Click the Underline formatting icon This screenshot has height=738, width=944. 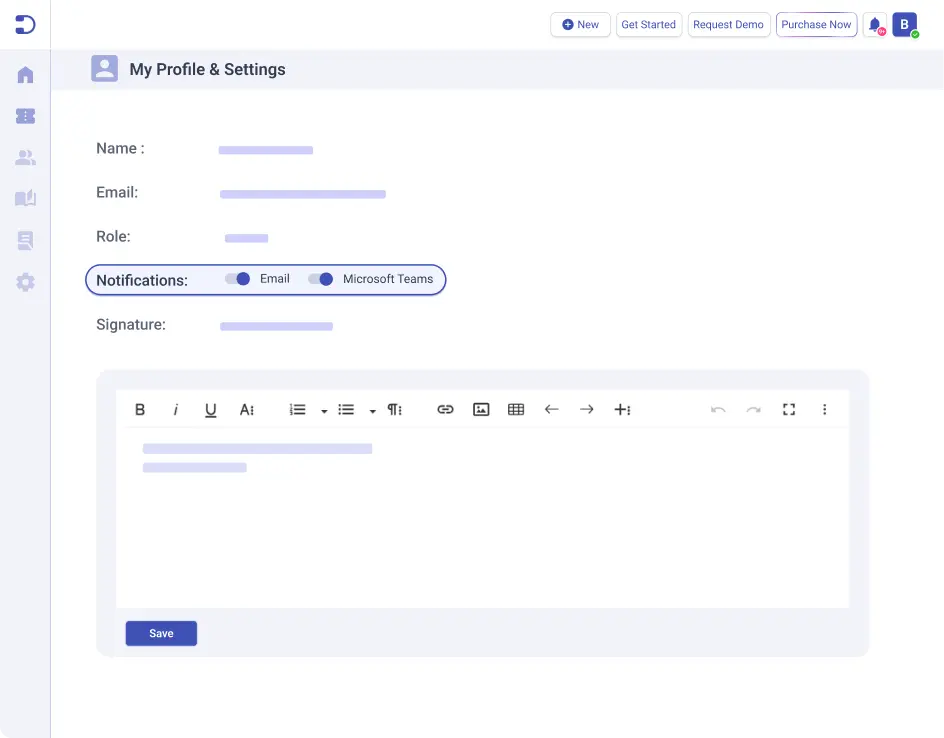211,410
